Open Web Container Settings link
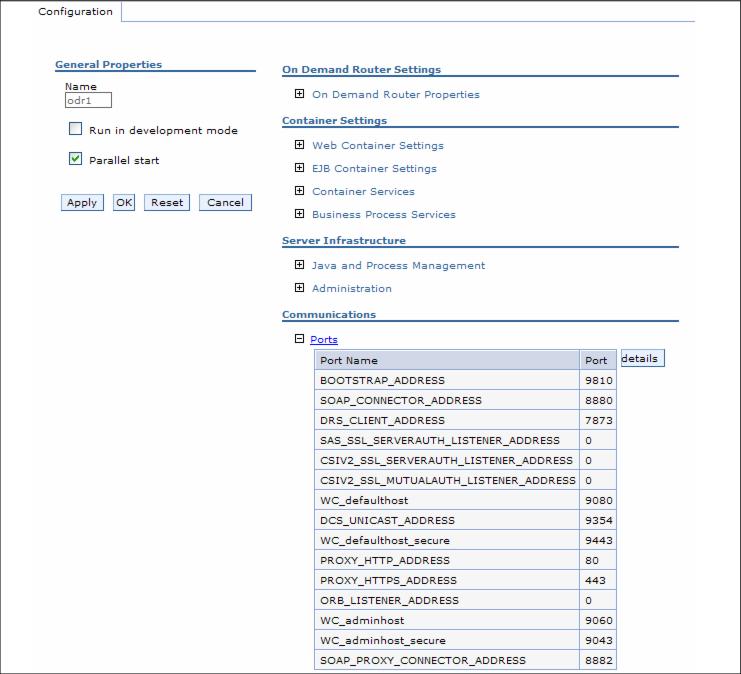The height and width of the screenshot is (674, 741). (378, 146)
